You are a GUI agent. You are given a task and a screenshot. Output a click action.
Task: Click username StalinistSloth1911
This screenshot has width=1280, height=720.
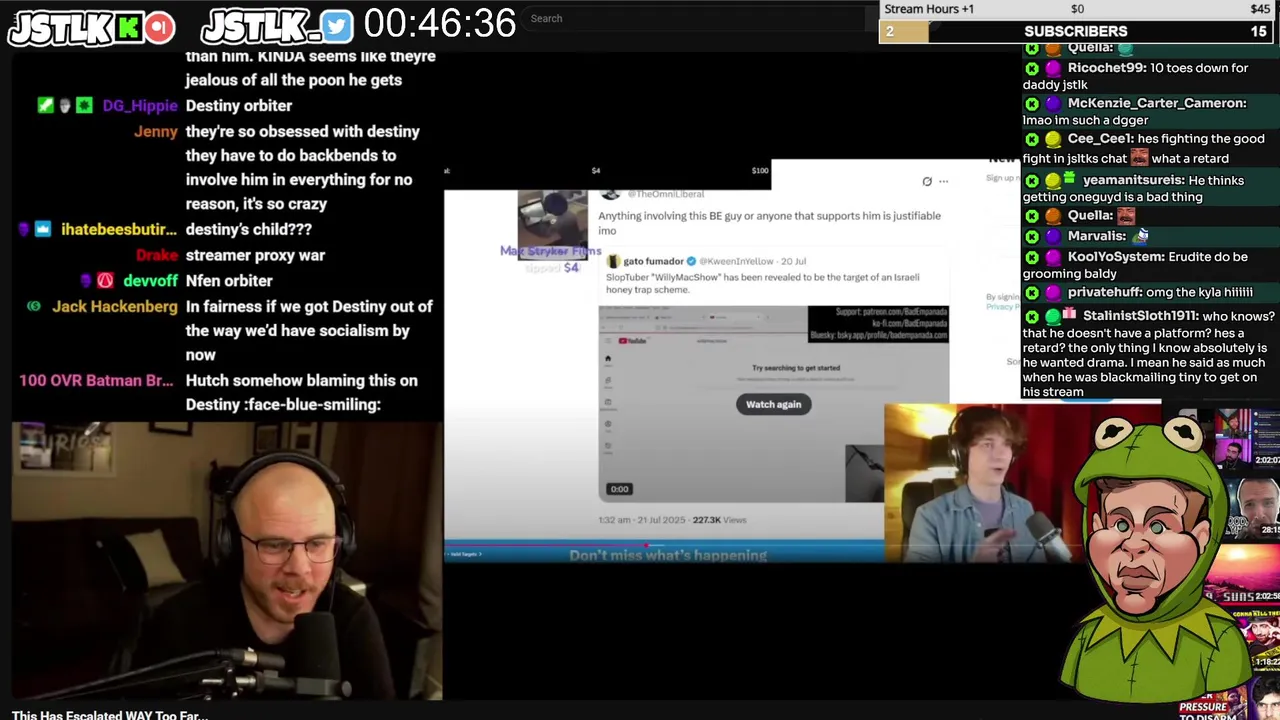pyautogui.click(x=1141, y=315)
